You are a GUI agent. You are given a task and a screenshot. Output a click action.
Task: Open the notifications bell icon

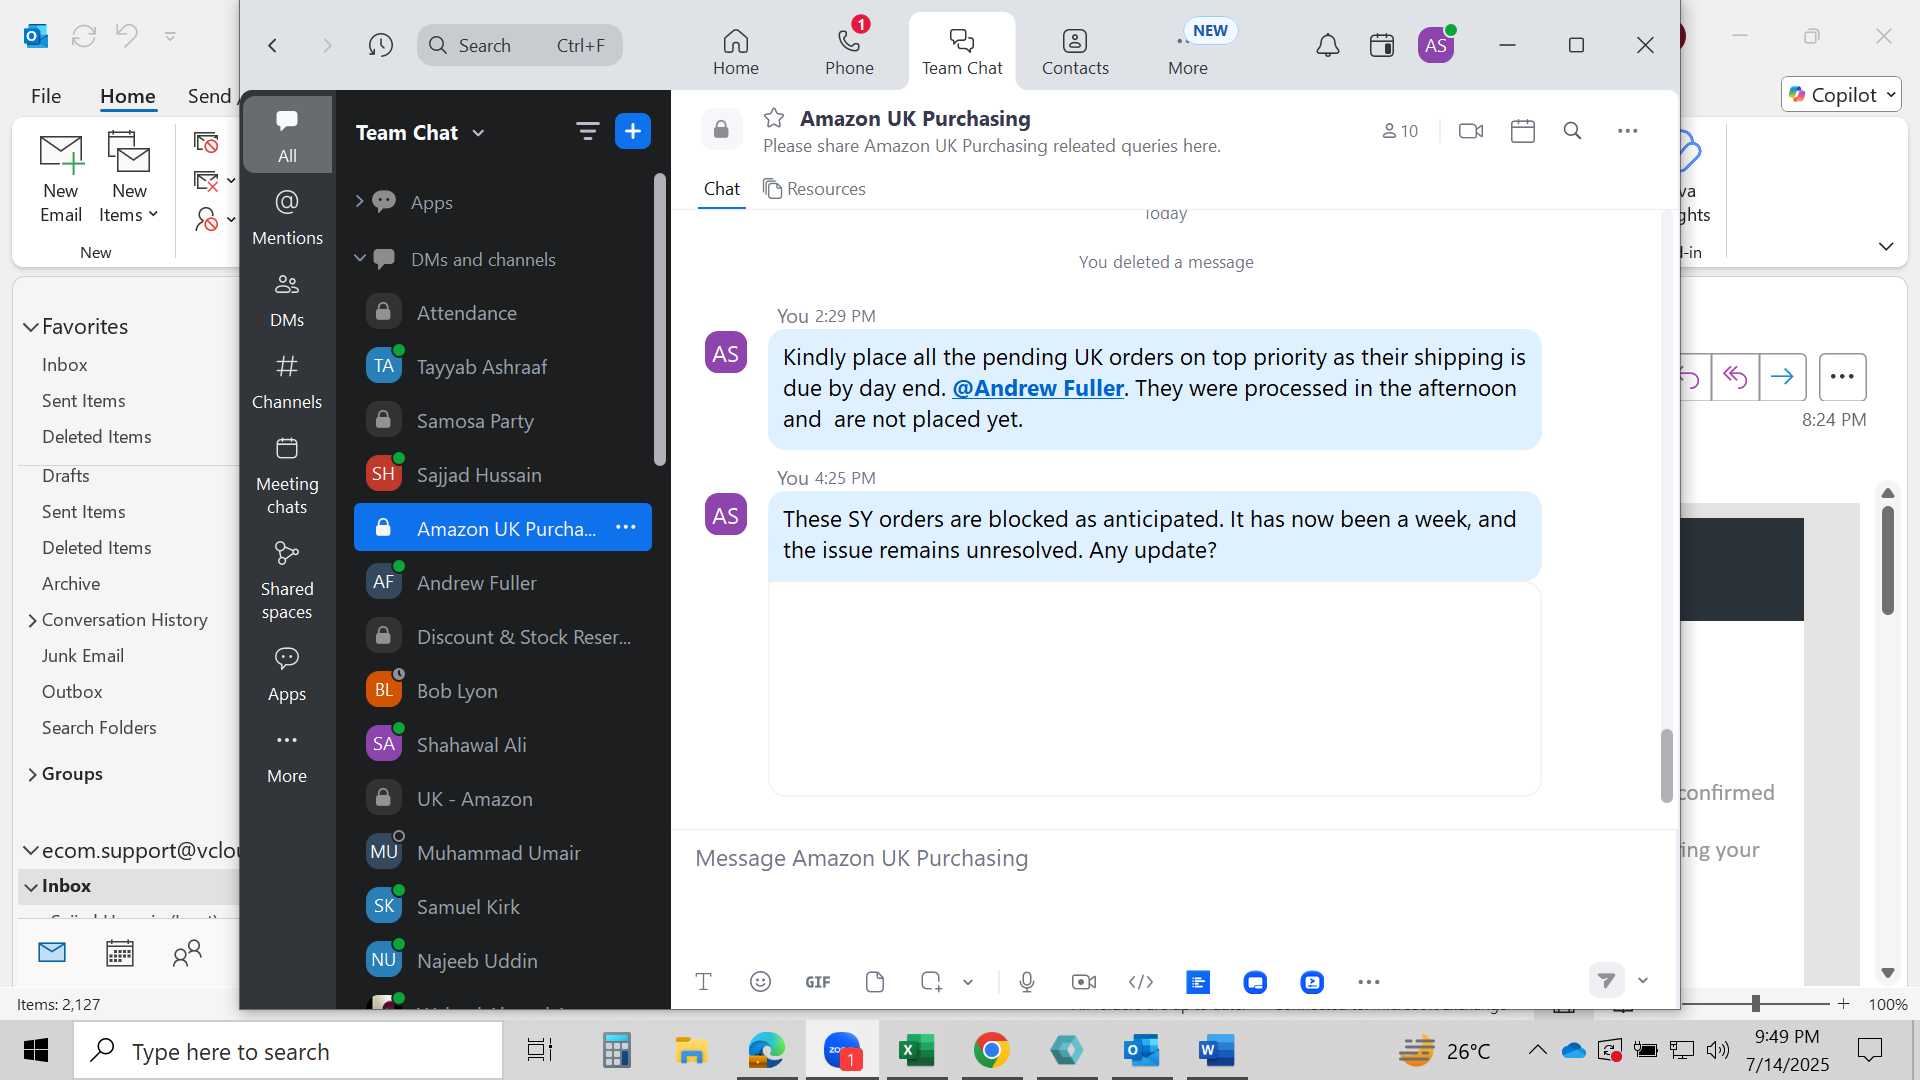(1327, 45)
